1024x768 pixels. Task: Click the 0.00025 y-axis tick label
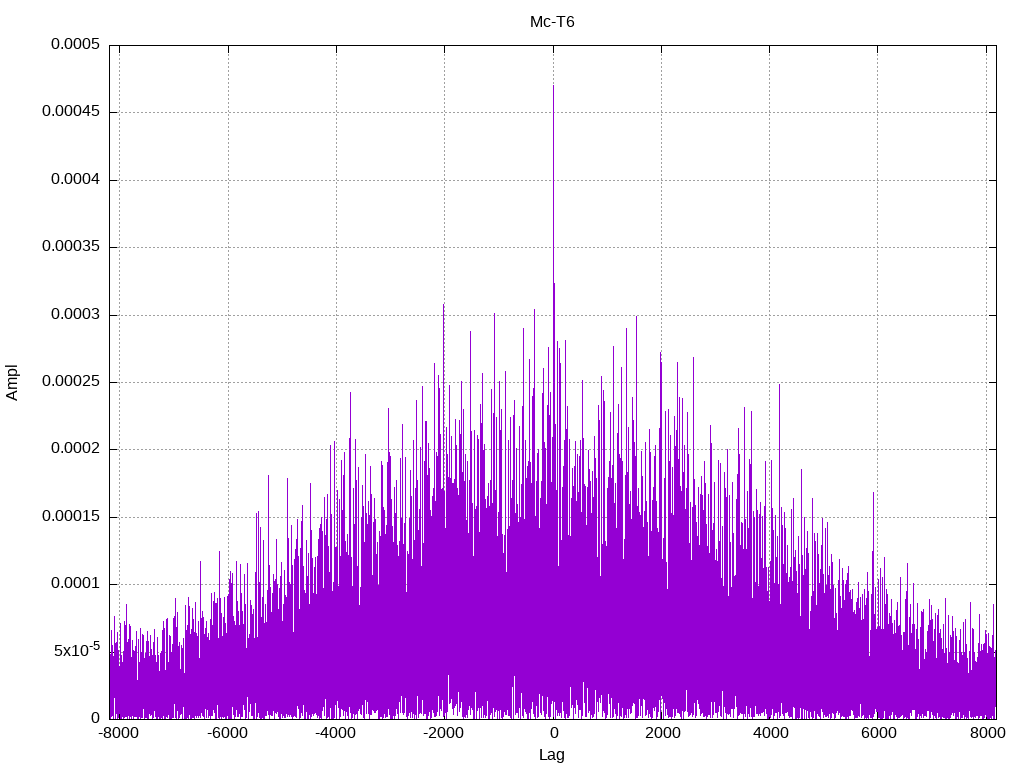[65, 382]
